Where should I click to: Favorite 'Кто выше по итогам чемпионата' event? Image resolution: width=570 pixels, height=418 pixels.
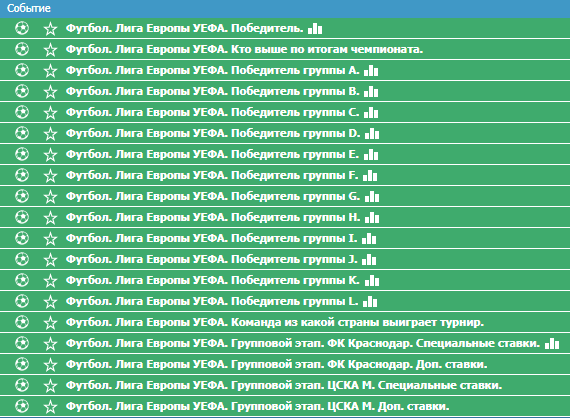50,50
